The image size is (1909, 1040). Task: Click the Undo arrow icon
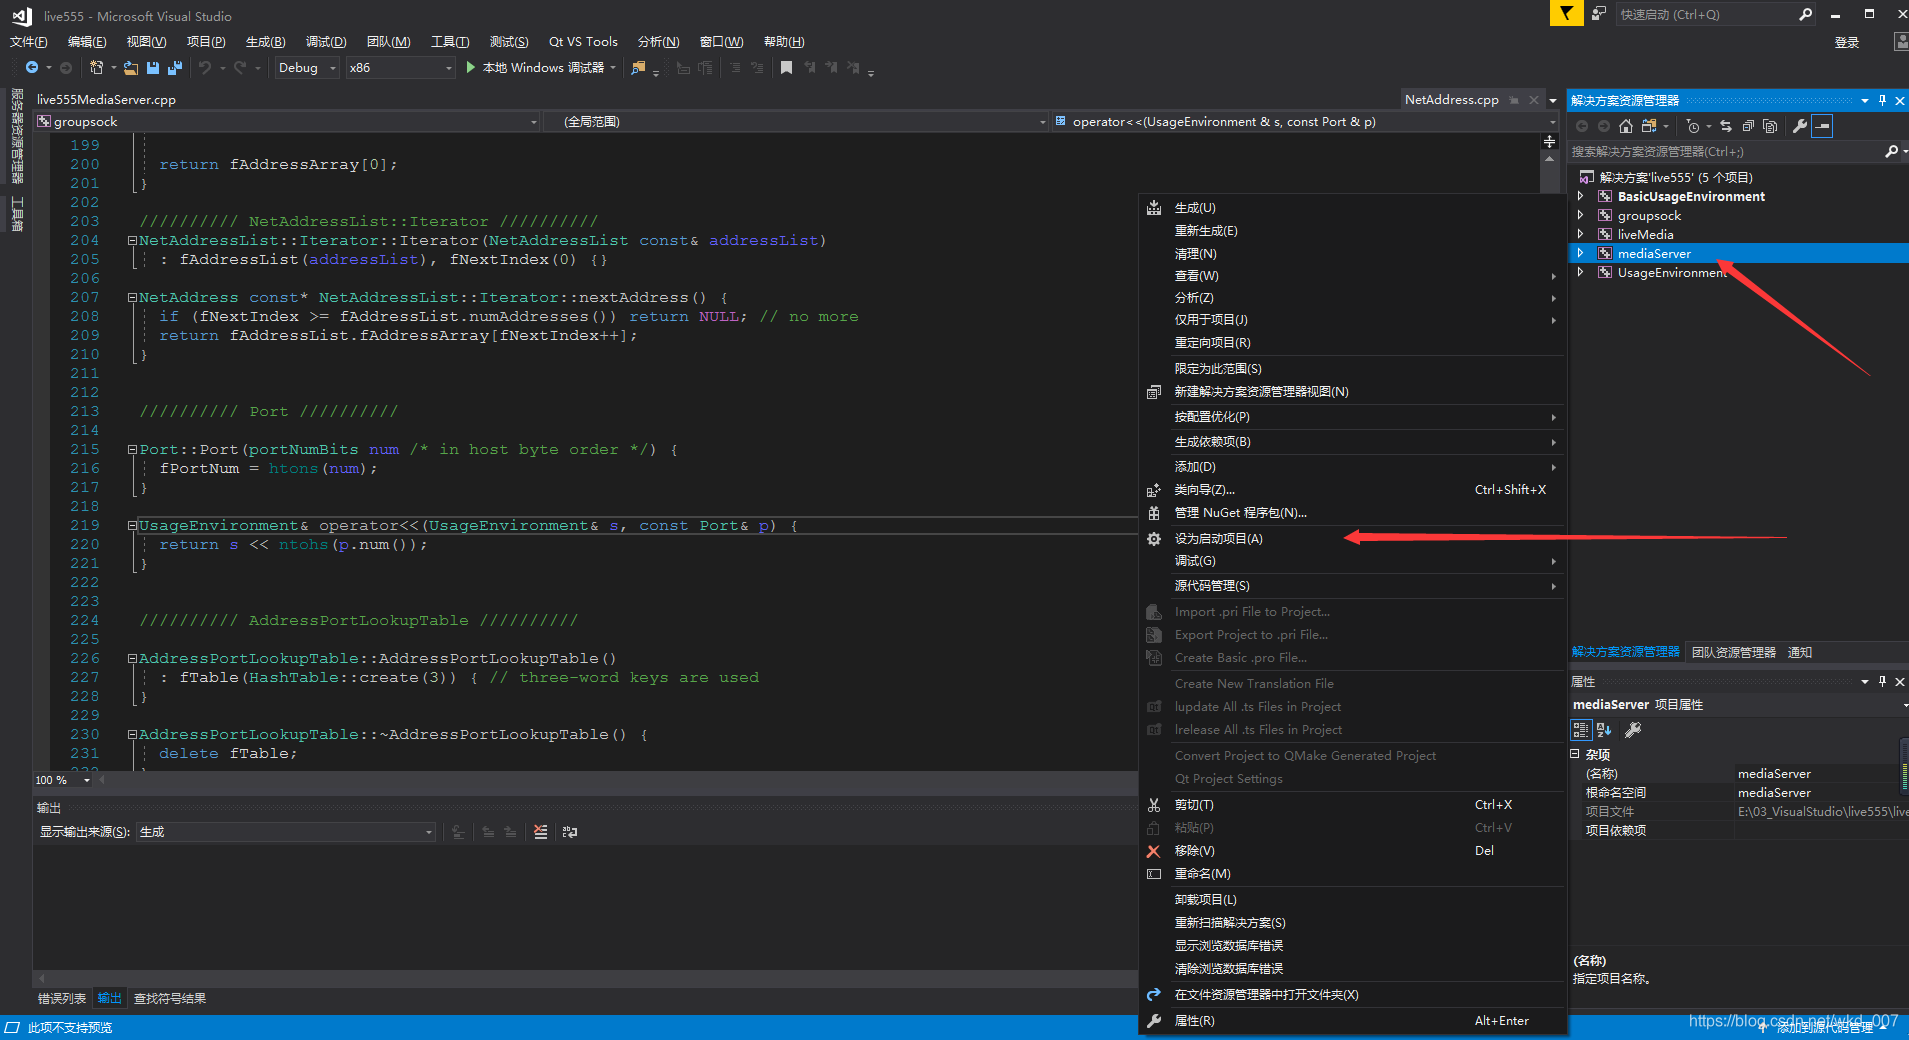[x=205, y=67]
